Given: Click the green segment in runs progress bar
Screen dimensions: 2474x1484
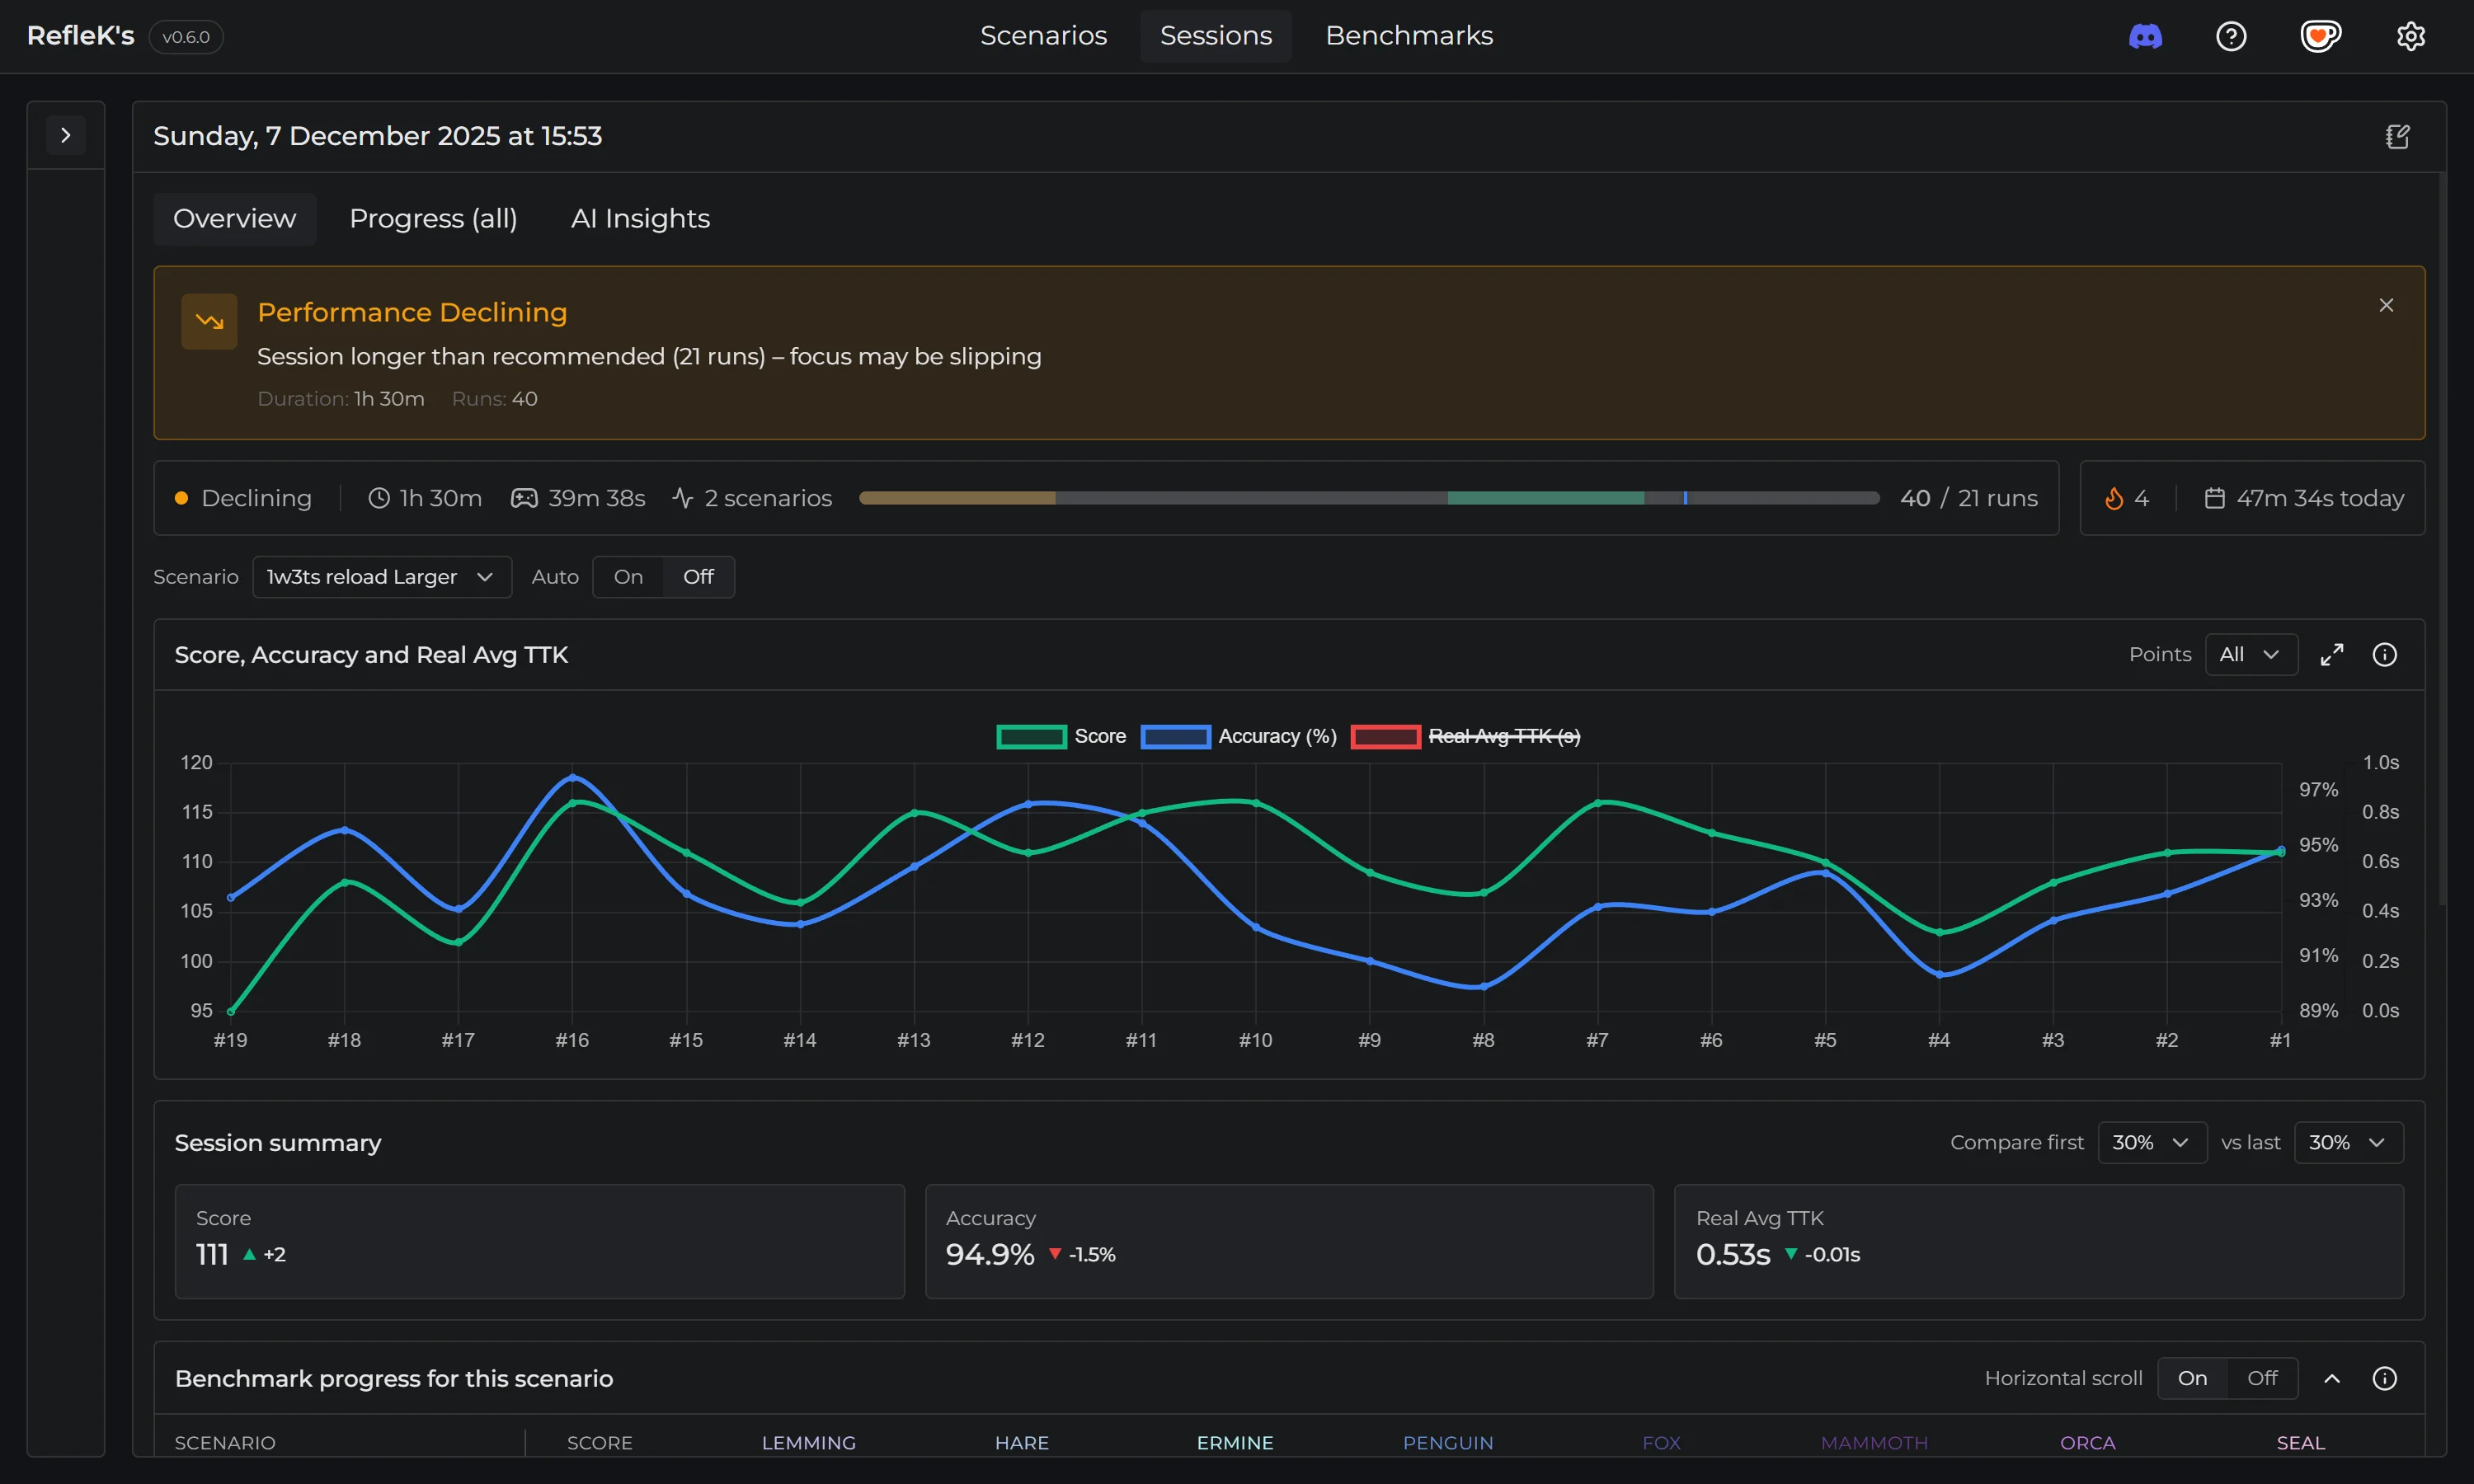Looking at the screenshot, I should (1545, 498).
